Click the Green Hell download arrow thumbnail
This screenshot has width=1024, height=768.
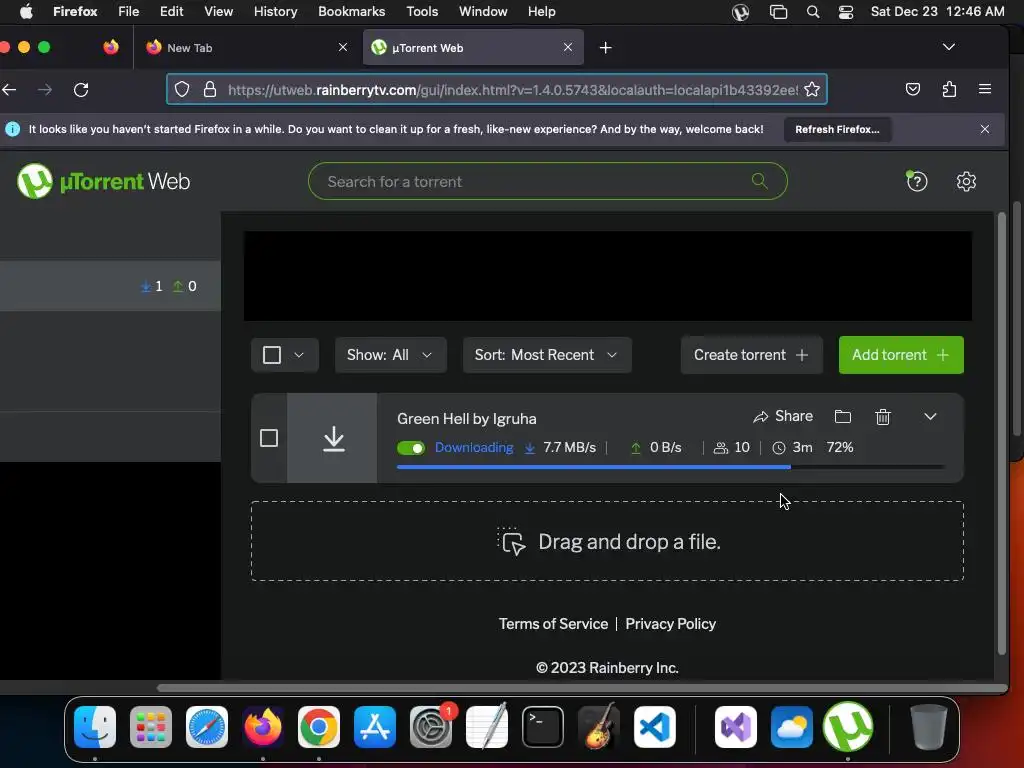coord(332,438)
